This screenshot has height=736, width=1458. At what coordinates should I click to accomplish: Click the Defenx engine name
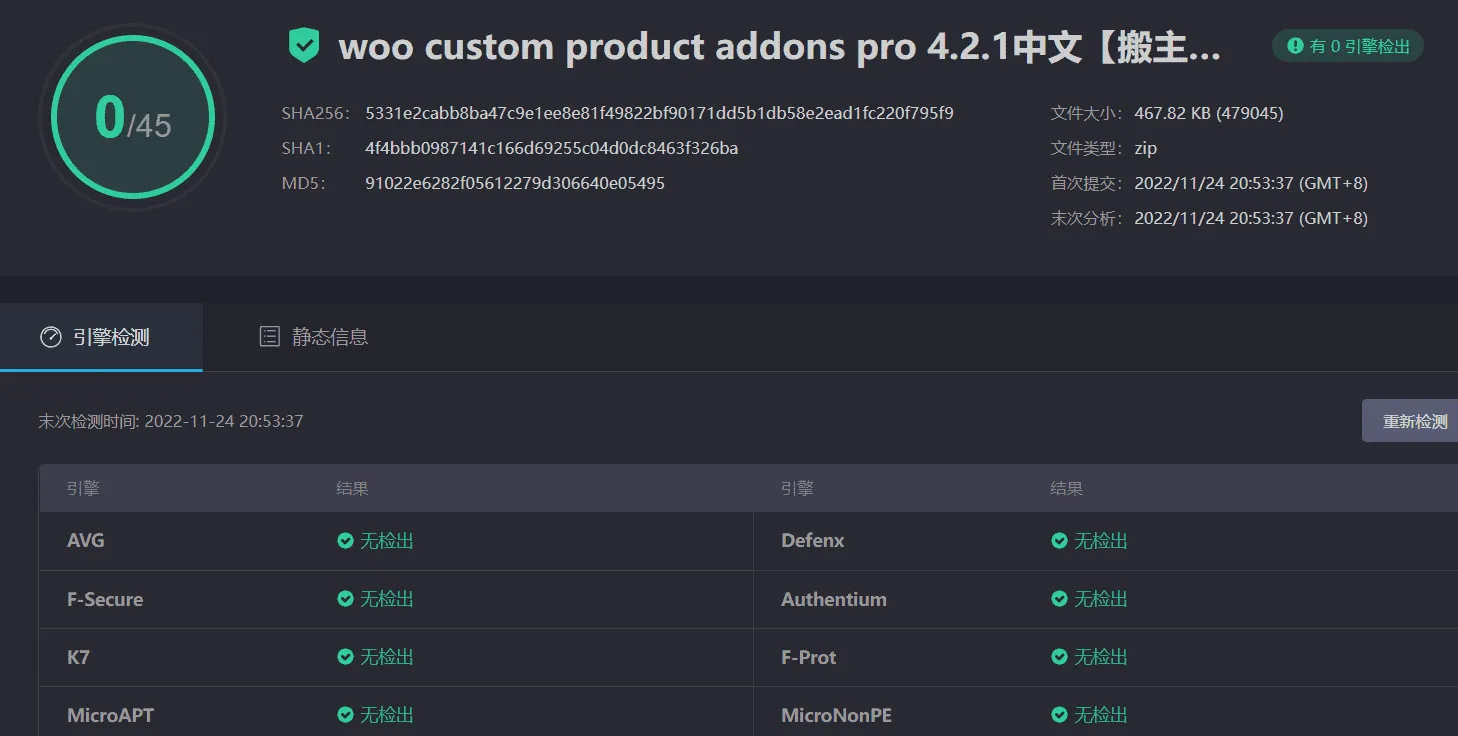813,541
